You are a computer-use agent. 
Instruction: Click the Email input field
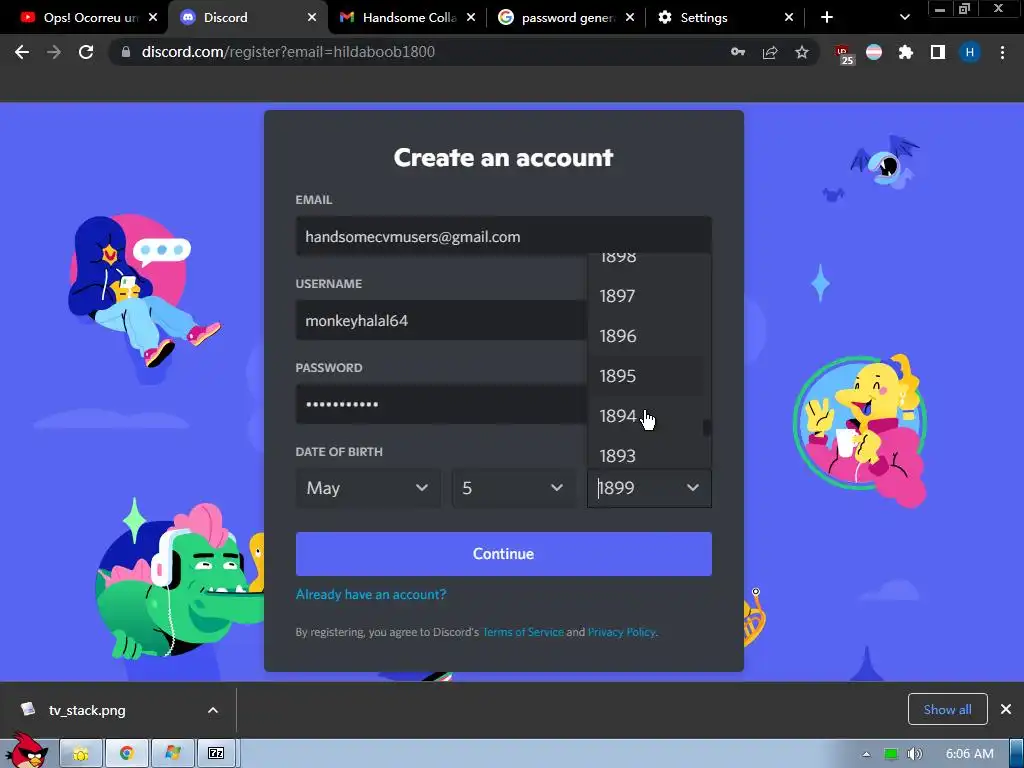(x=504, y=236)
